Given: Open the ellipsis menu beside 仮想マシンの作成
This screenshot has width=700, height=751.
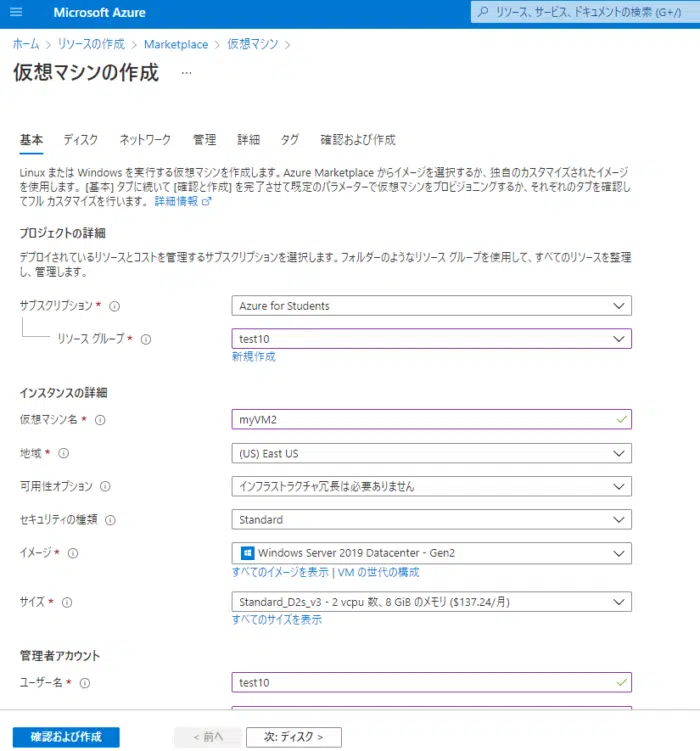Looking at the screenshot, I should click(x=186, y=73).
